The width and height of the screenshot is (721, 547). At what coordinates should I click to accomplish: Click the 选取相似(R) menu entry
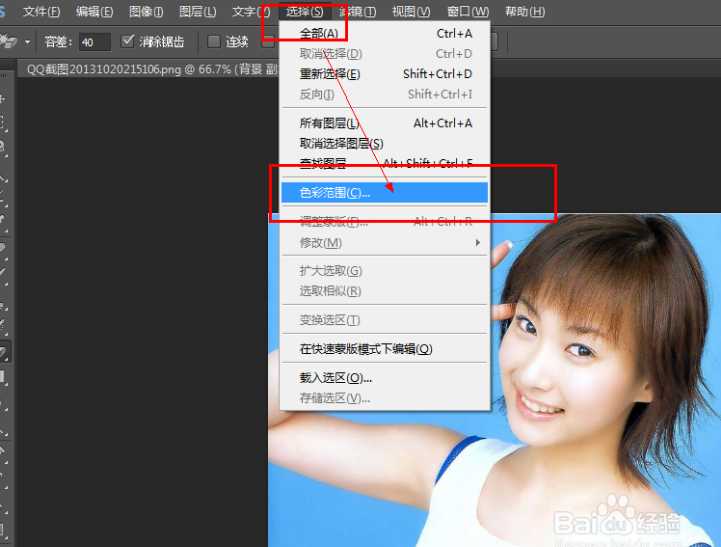[385, 291]
